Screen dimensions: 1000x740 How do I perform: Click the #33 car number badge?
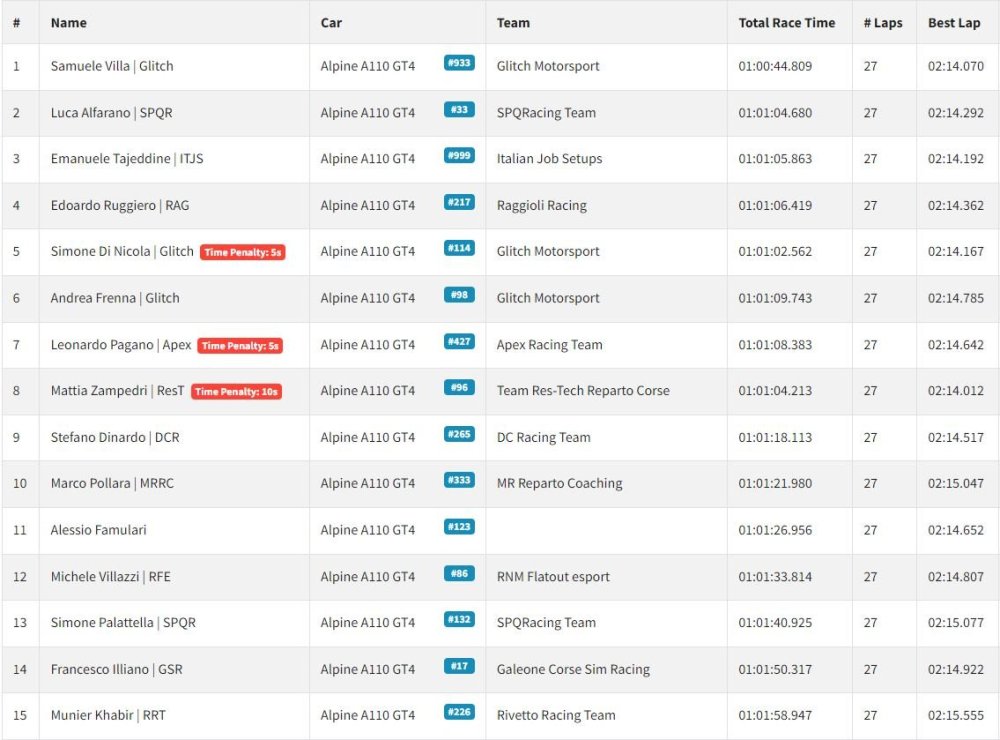pos(459,110)
